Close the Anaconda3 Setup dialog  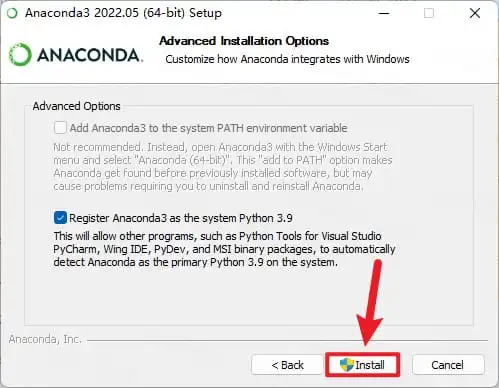(475, 13)
